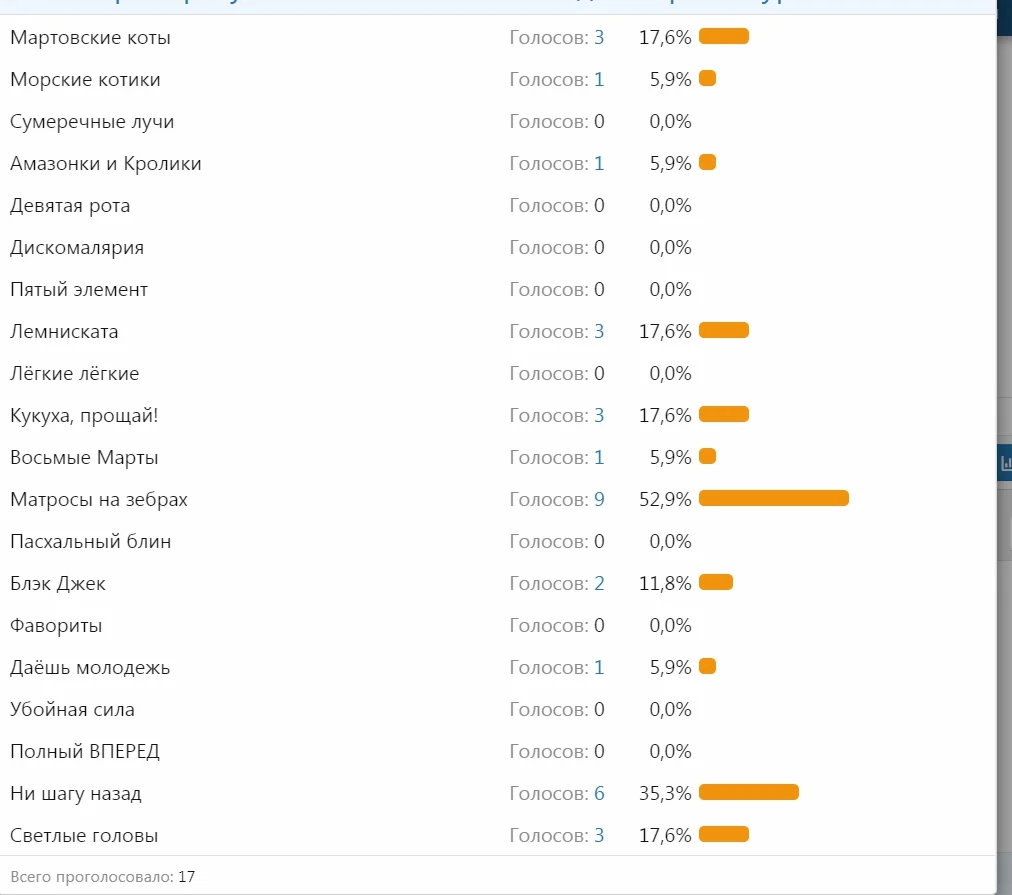1012x895 pixels.
Task: Show the 9 voters for Матросы на зебрах
Action: pyautogui.click(x=599, y=500)
